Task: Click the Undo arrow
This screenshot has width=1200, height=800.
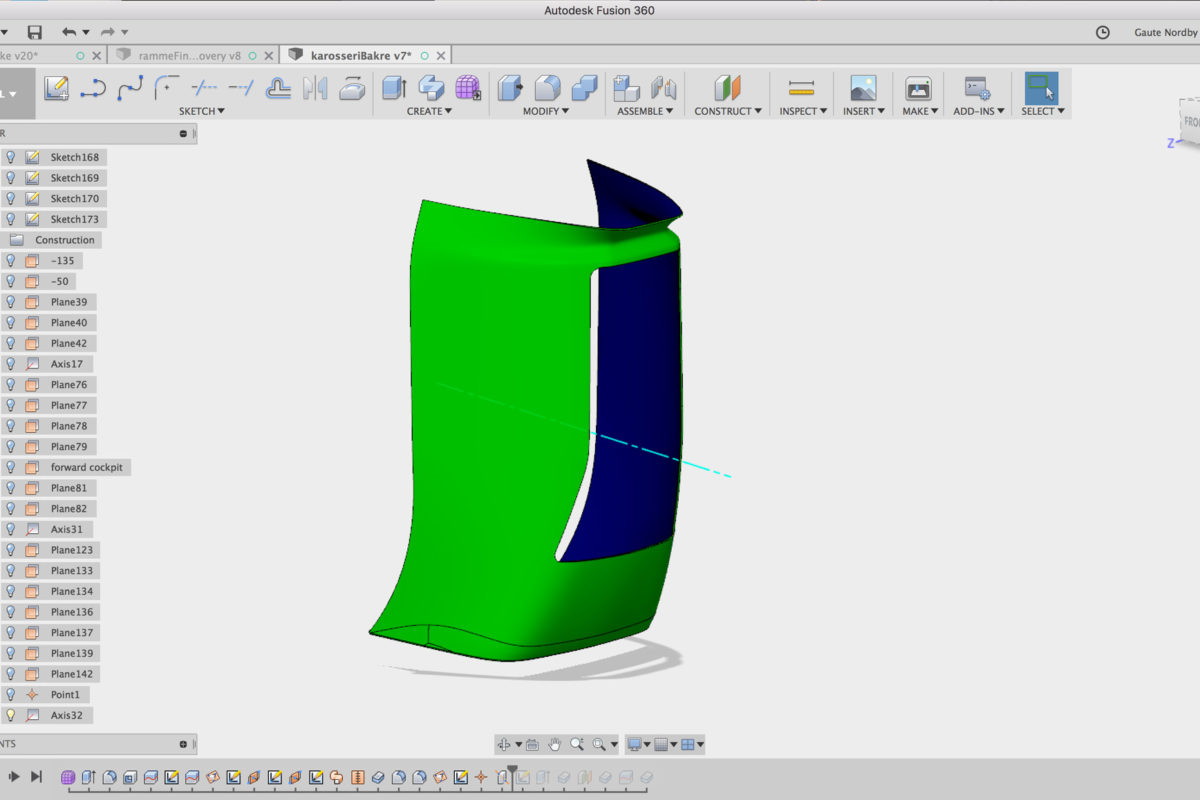Action: coord(69,33)
